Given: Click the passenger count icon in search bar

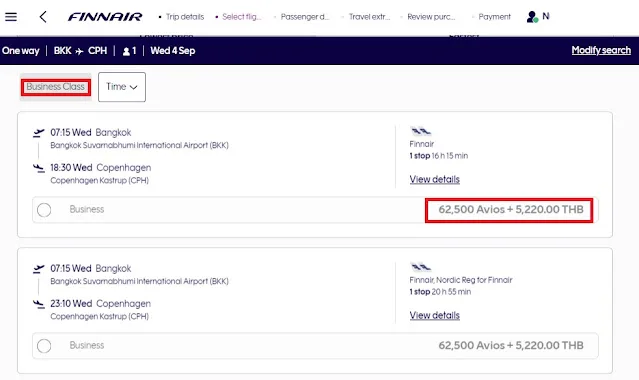Looking at the screenshot, I should click(126, 51).
